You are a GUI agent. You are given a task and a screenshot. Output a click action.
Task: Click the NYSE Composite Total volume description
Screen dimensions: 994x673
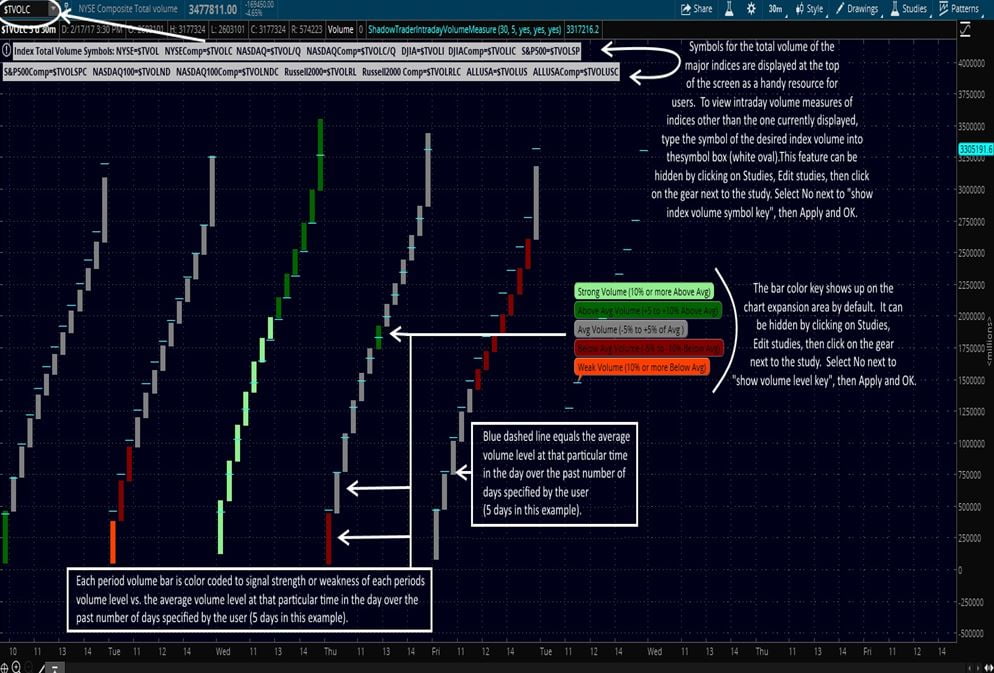click(x=128, y=9)
